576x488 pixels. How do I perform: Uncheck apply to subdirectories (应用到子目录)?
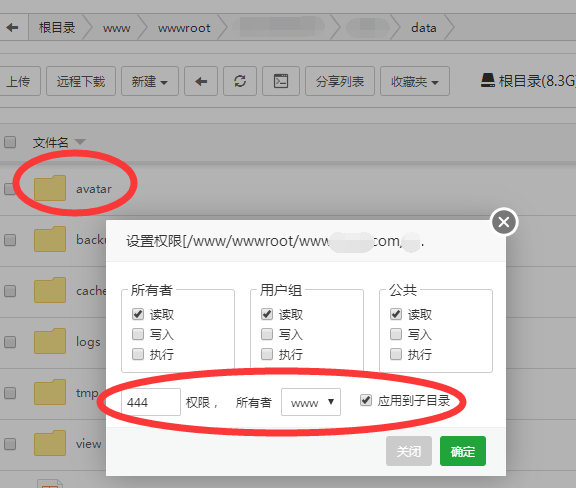coord(366,400)
